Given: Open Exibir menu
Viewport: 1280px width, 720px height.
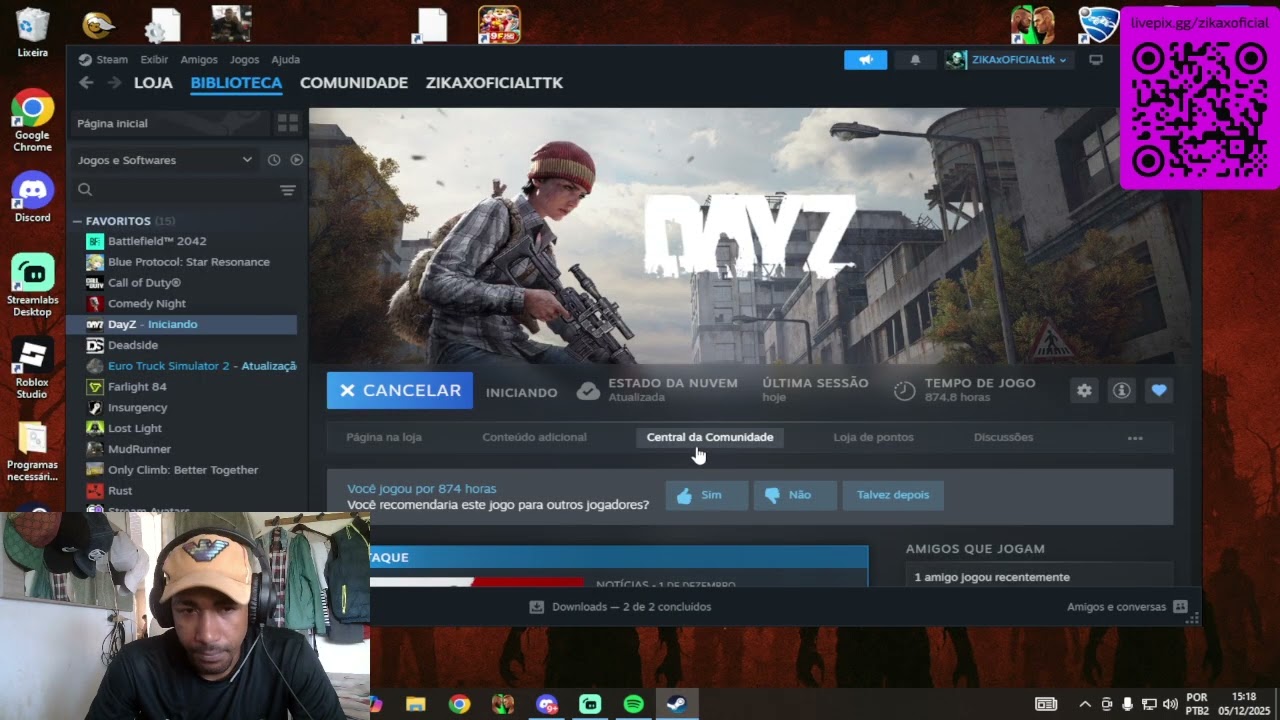Looking at the screenshot, I should [154, 60].
